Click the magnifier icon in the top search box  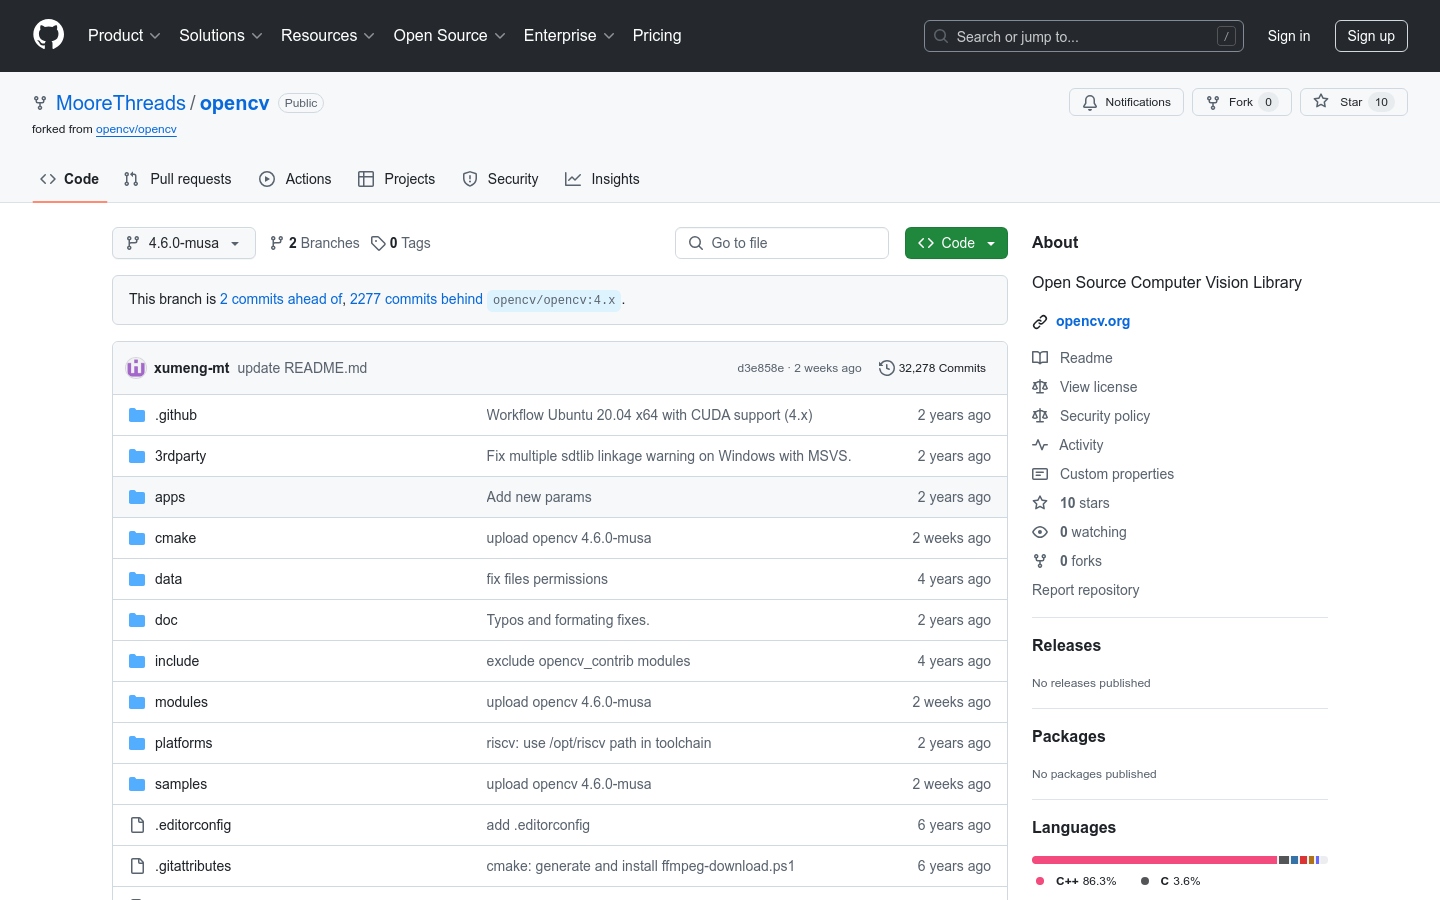pyautogui.click(x=941, y=36)
